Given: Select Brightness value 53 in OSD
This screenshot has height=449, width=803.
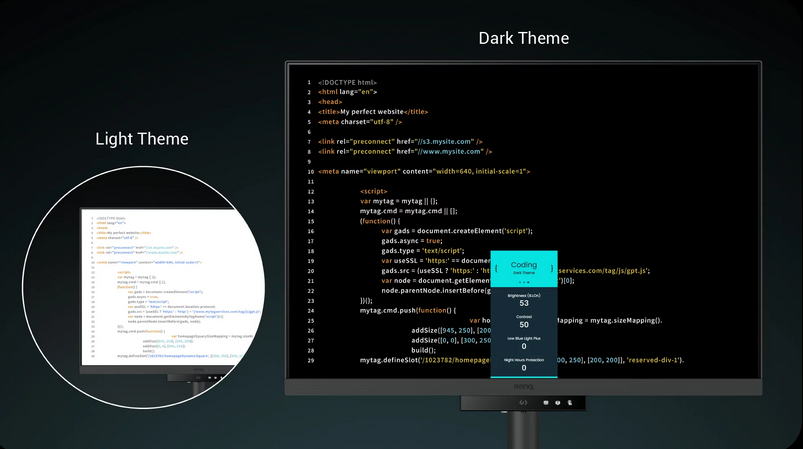Looking at the screenshot, I should coord(524,303).
